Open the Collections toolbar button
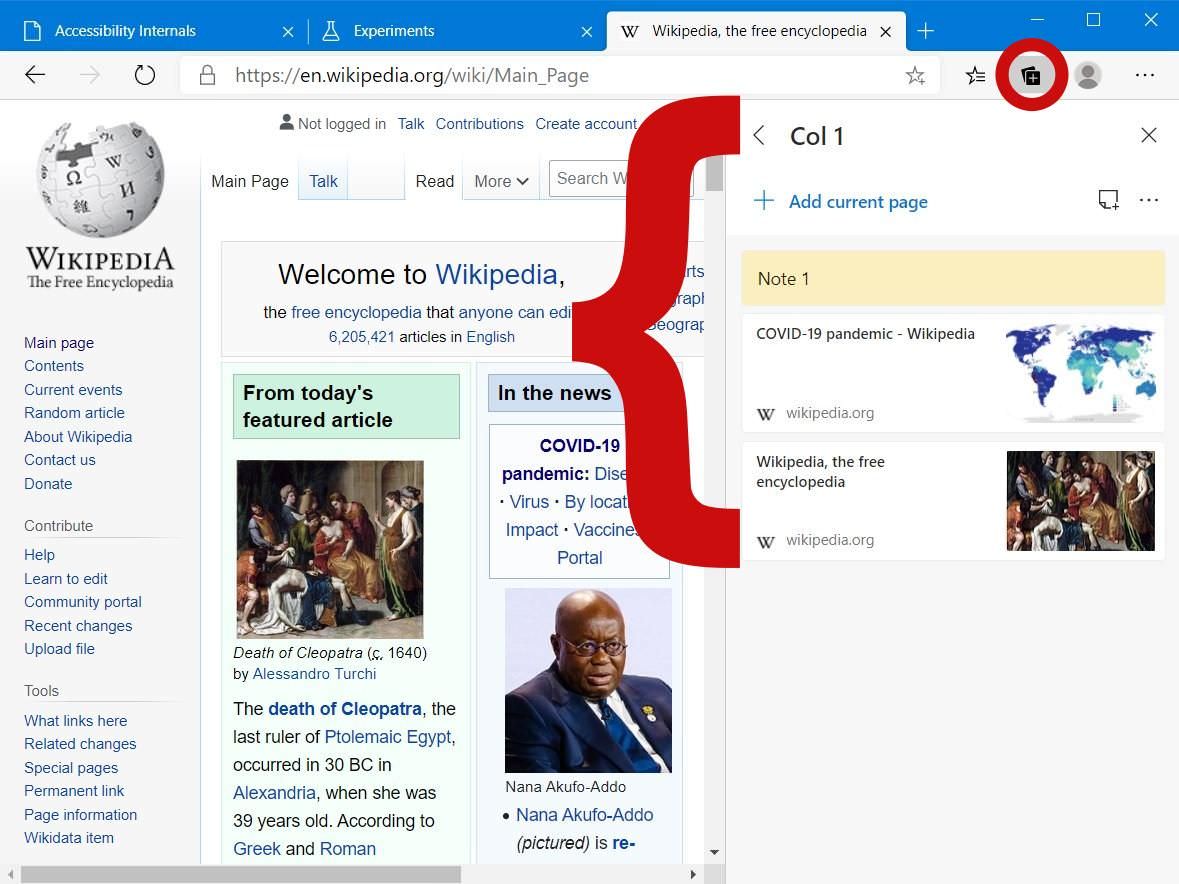The width and height of the screenshot is (1179, 884). [1031, 75]
